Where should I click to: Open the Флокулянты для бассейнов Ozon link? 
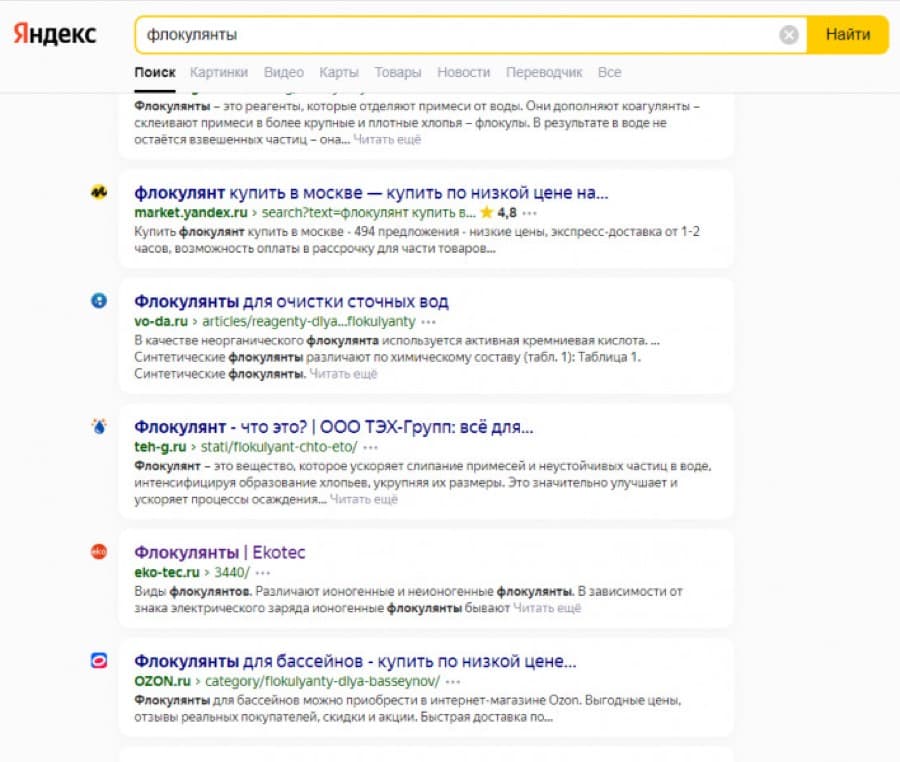click(x=355, y=662)
